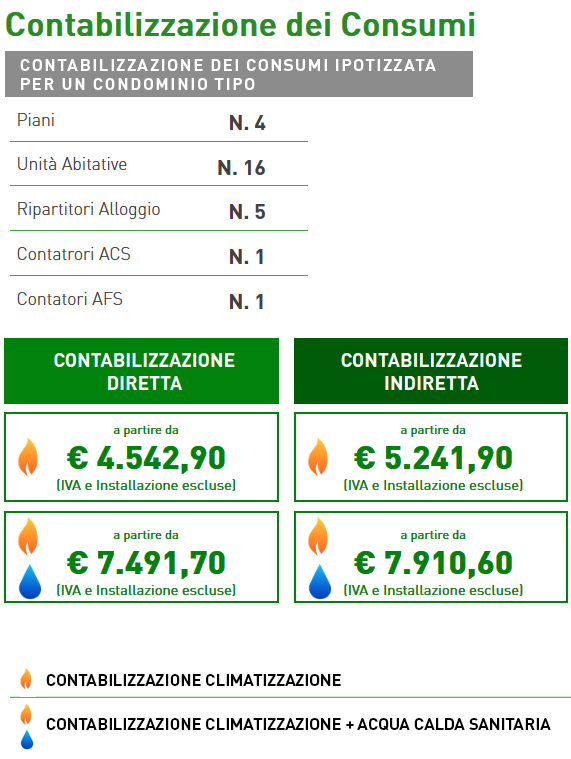Click the water drop icon beside € 7.491,70
Screen dimensions: 571x759
click(x=30, y=581)
